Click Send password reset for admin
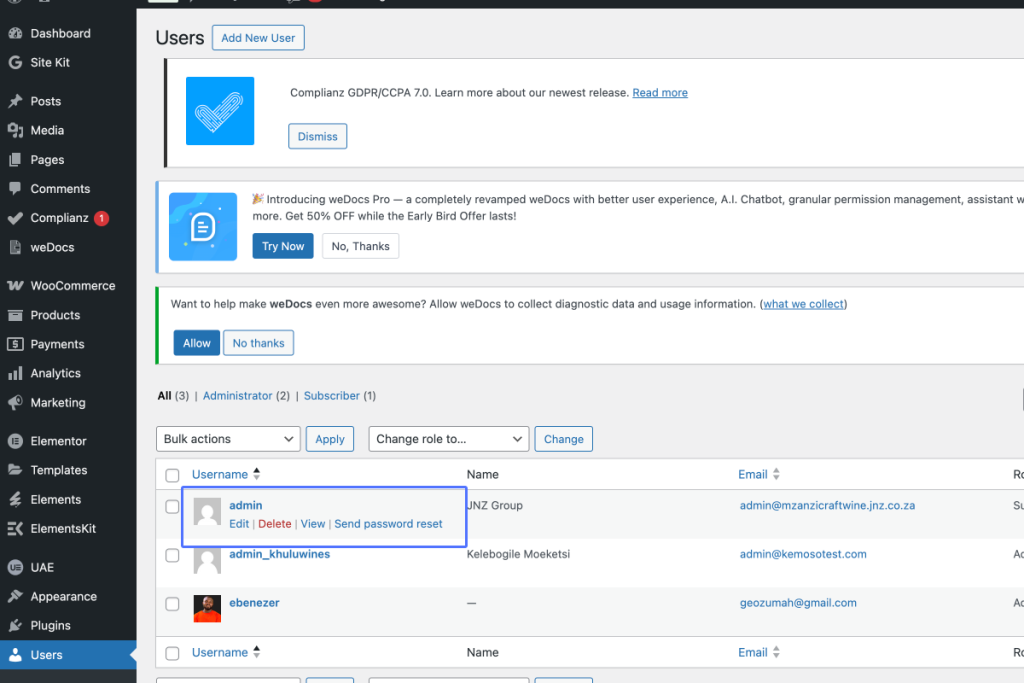This screenshot has height=683, width=1024. pos(388,524)
